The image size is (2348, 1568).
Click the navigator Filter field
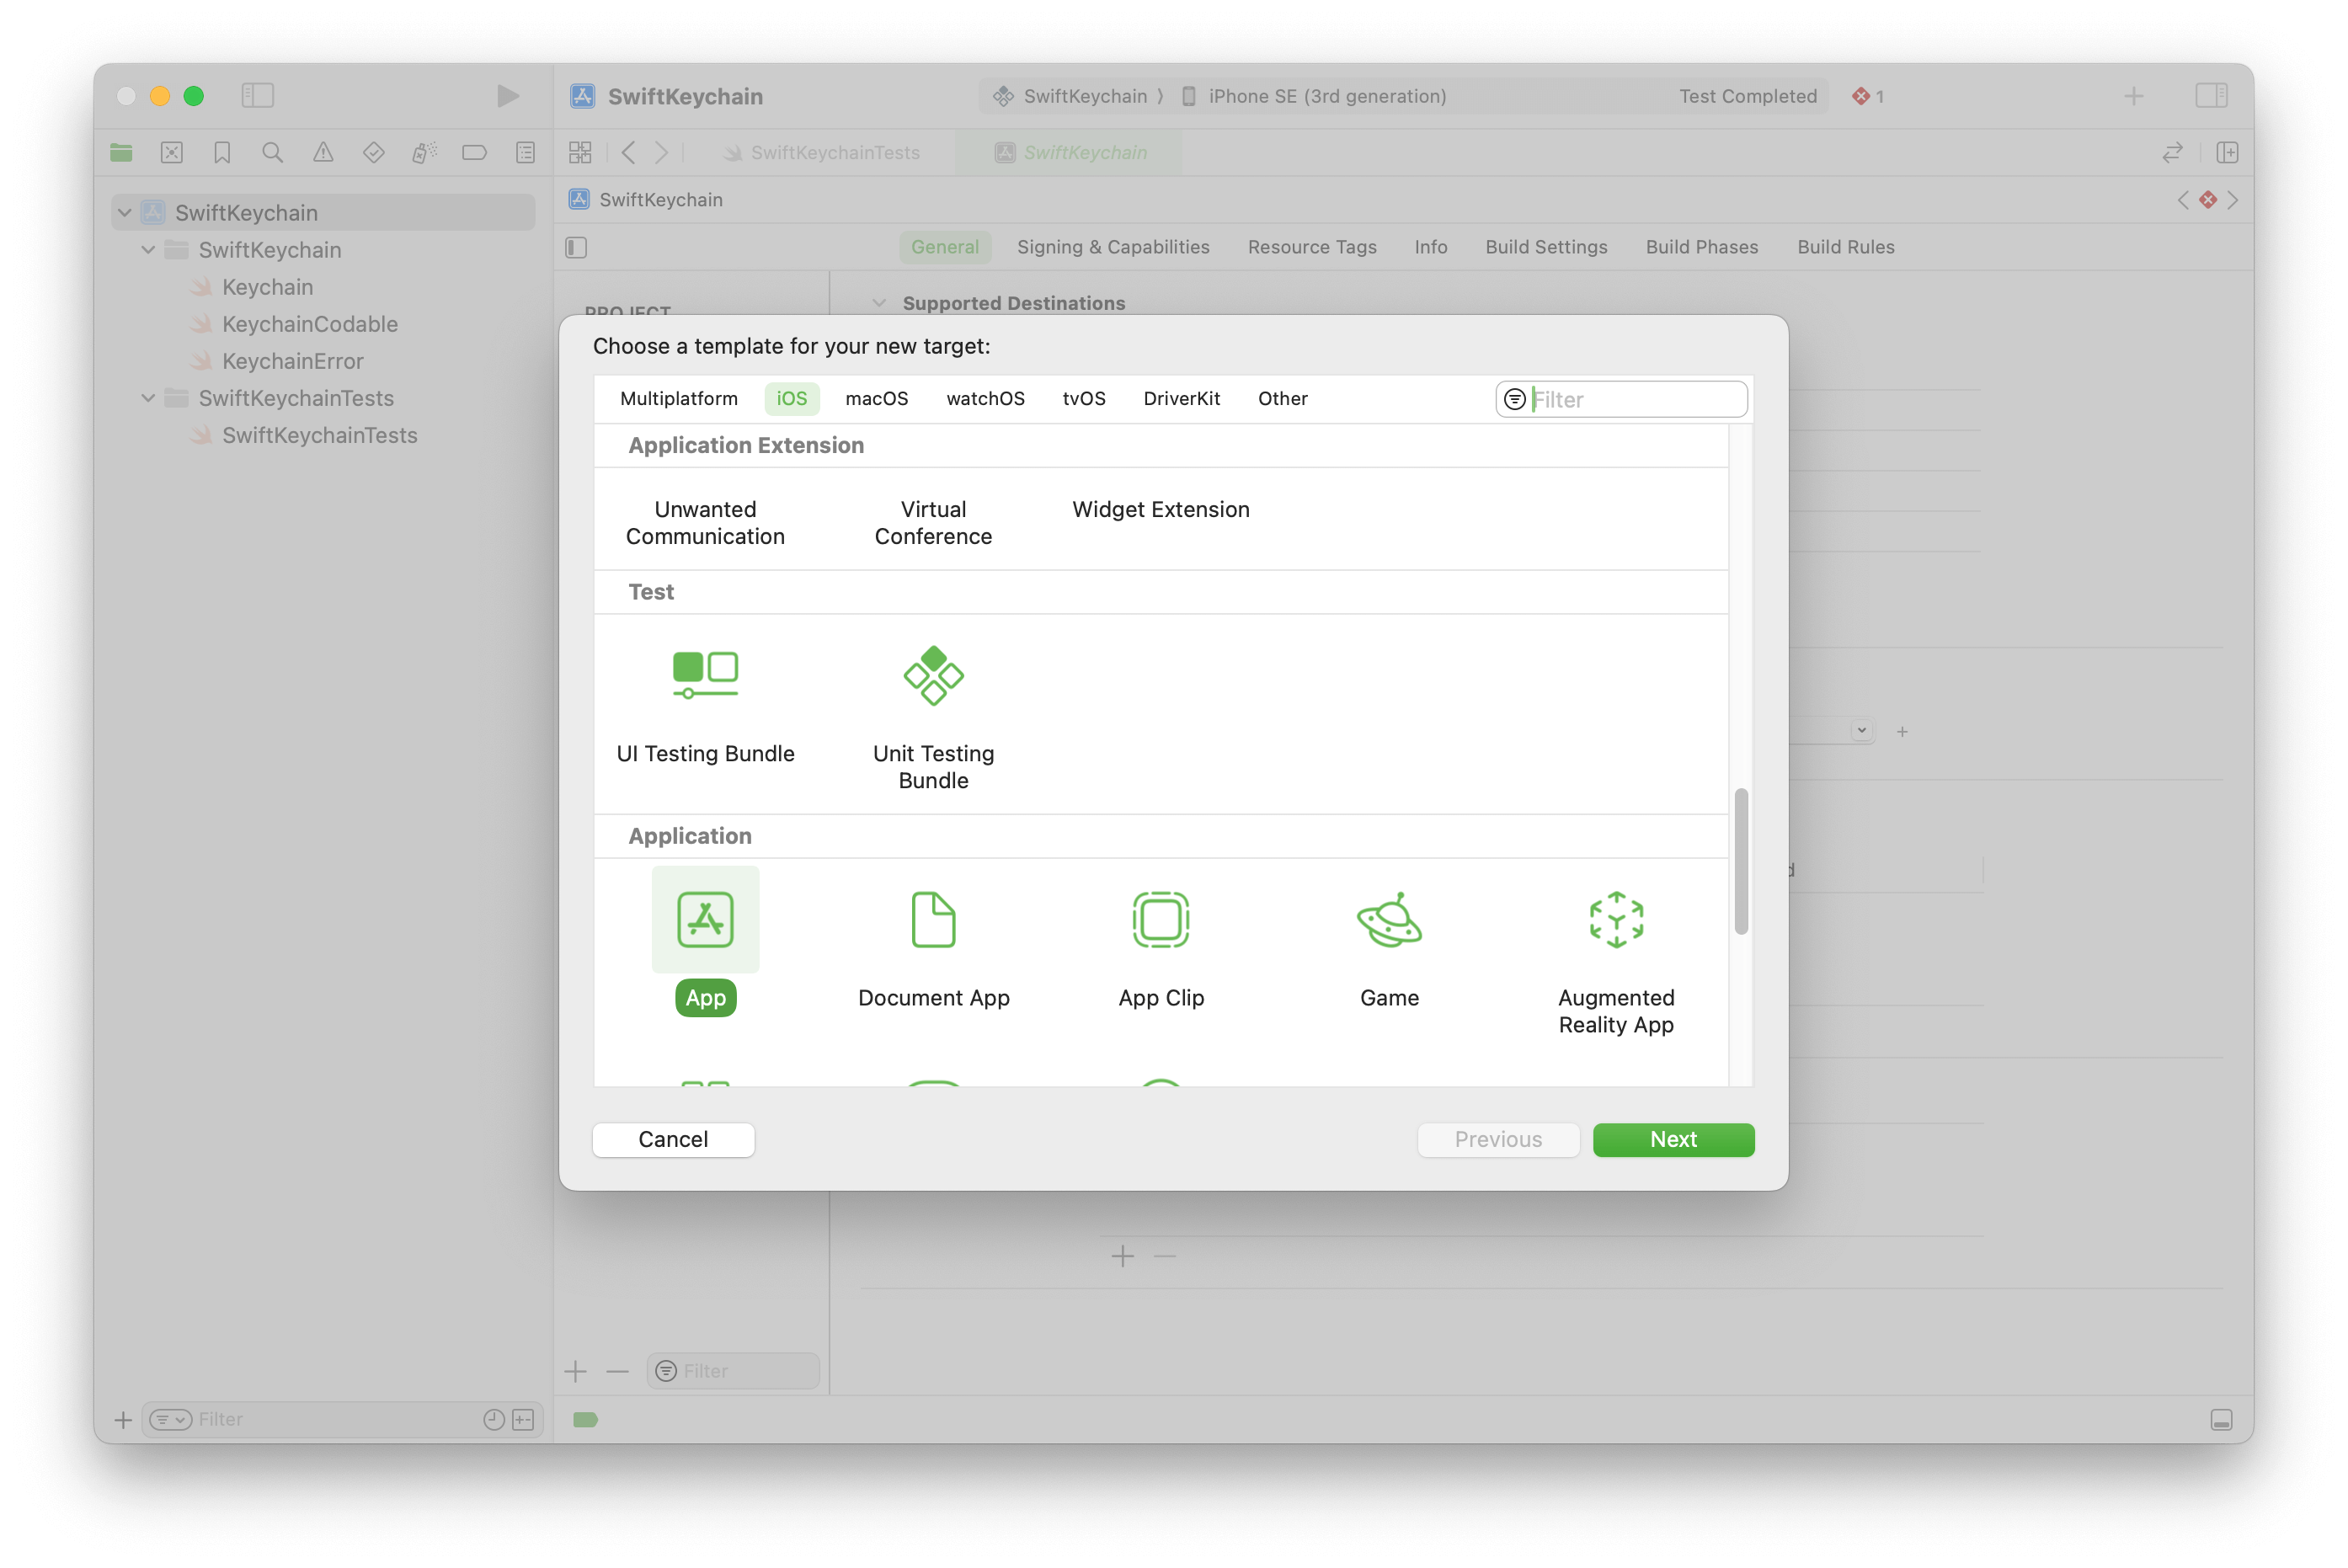point(342,1419)
